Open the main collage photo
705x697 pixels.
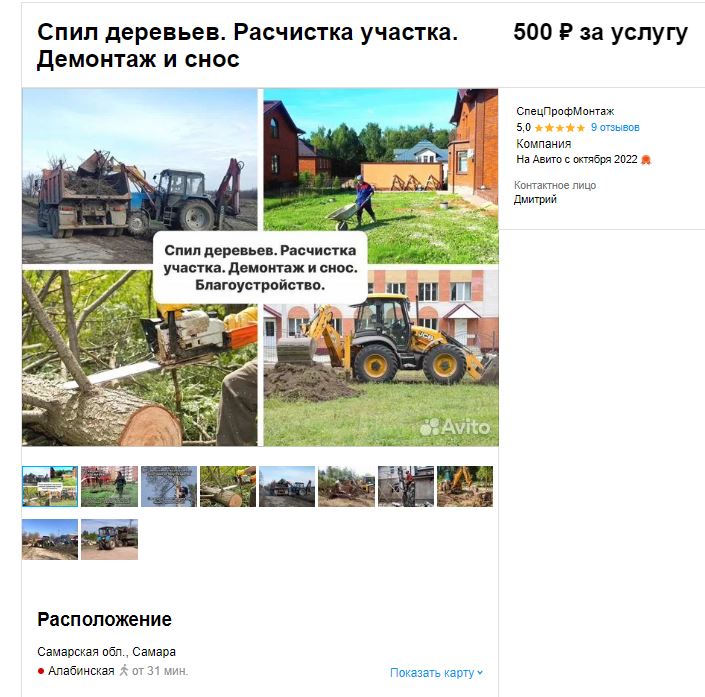coord(260,267)
